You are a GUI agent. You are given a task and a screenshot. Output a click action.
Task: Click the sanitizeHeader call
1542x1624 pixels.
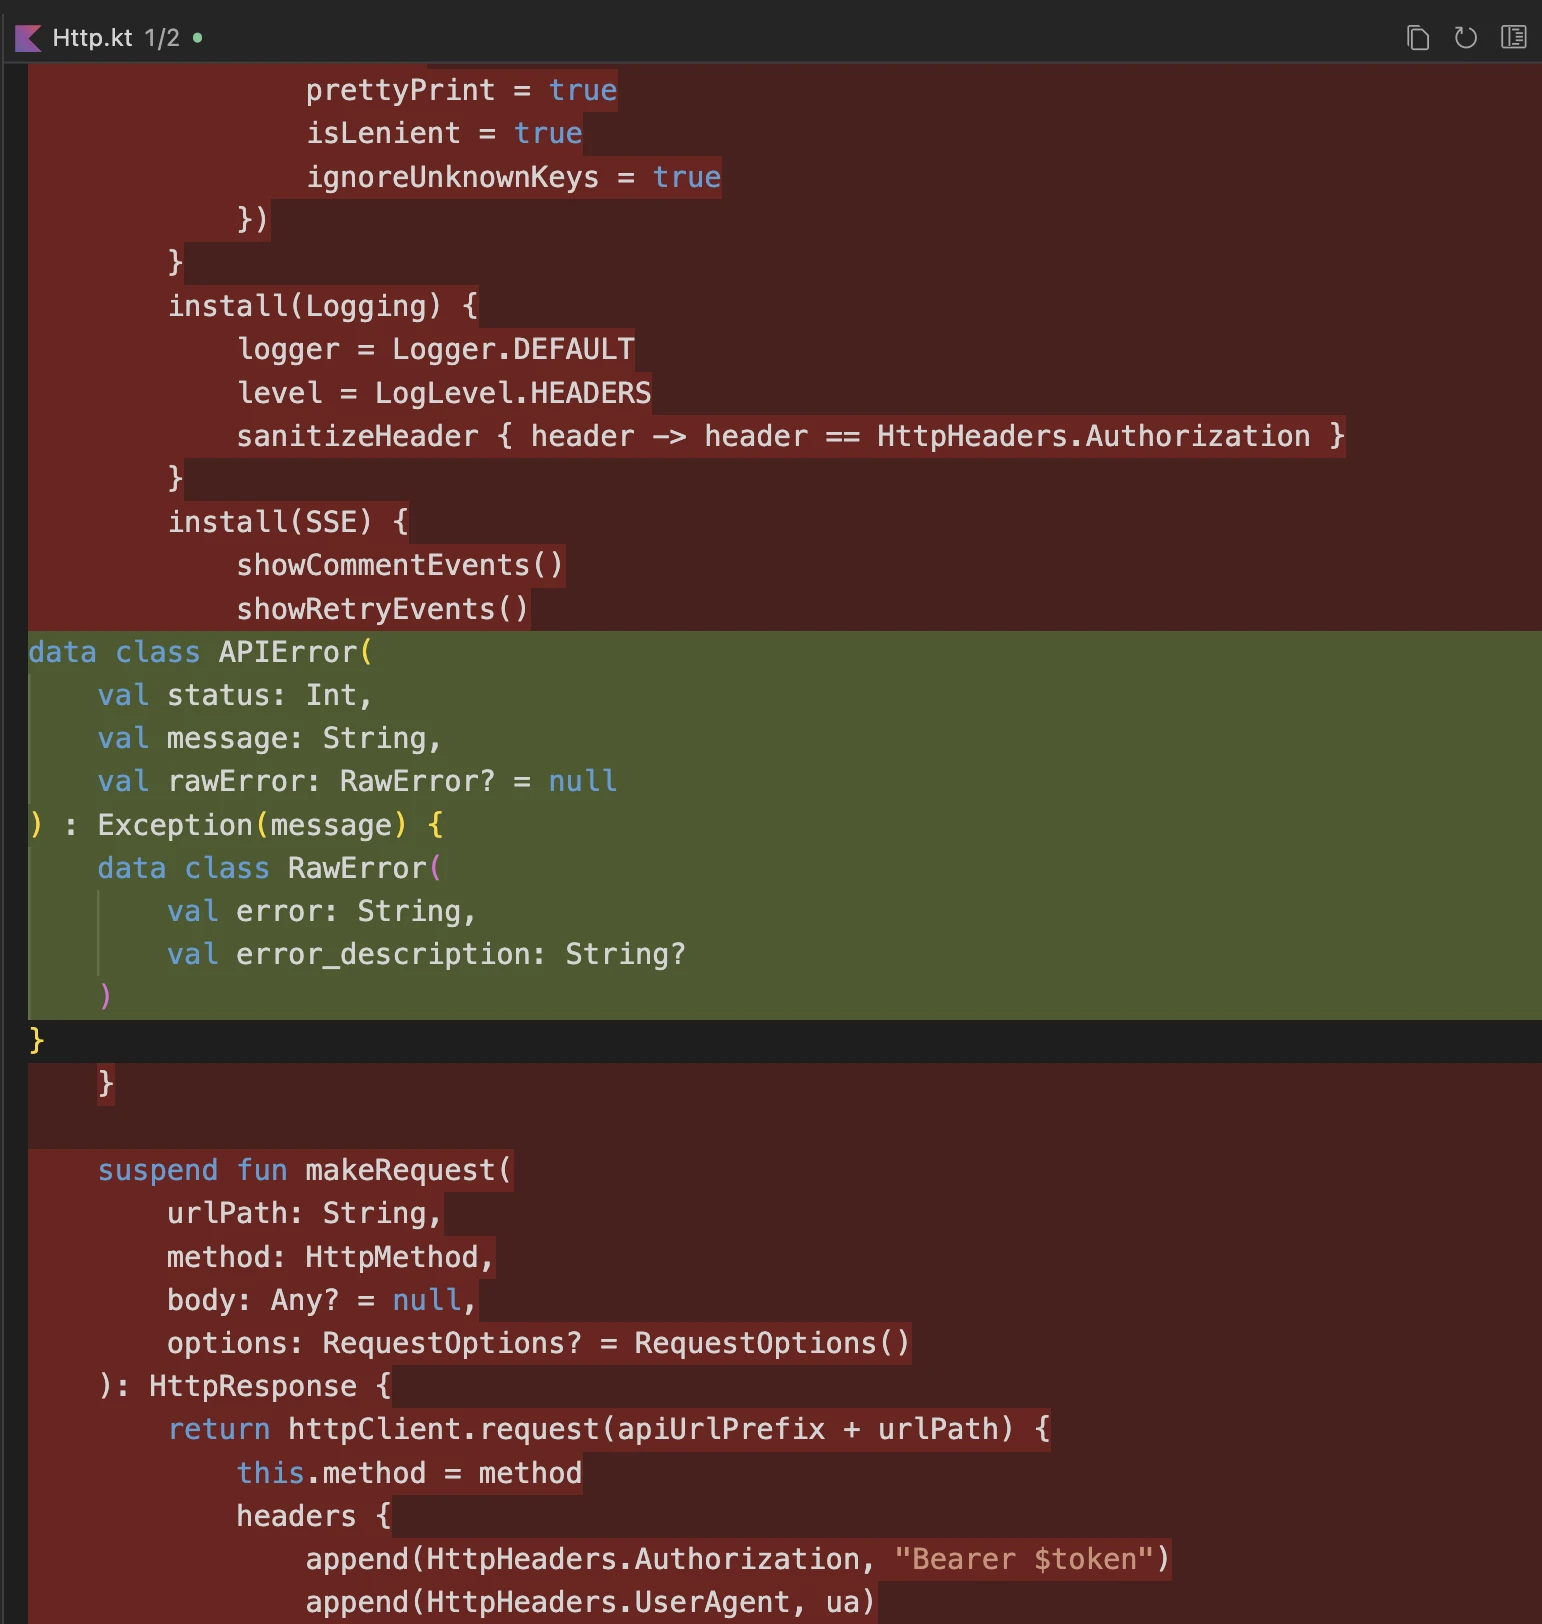[x=357, y=436]
